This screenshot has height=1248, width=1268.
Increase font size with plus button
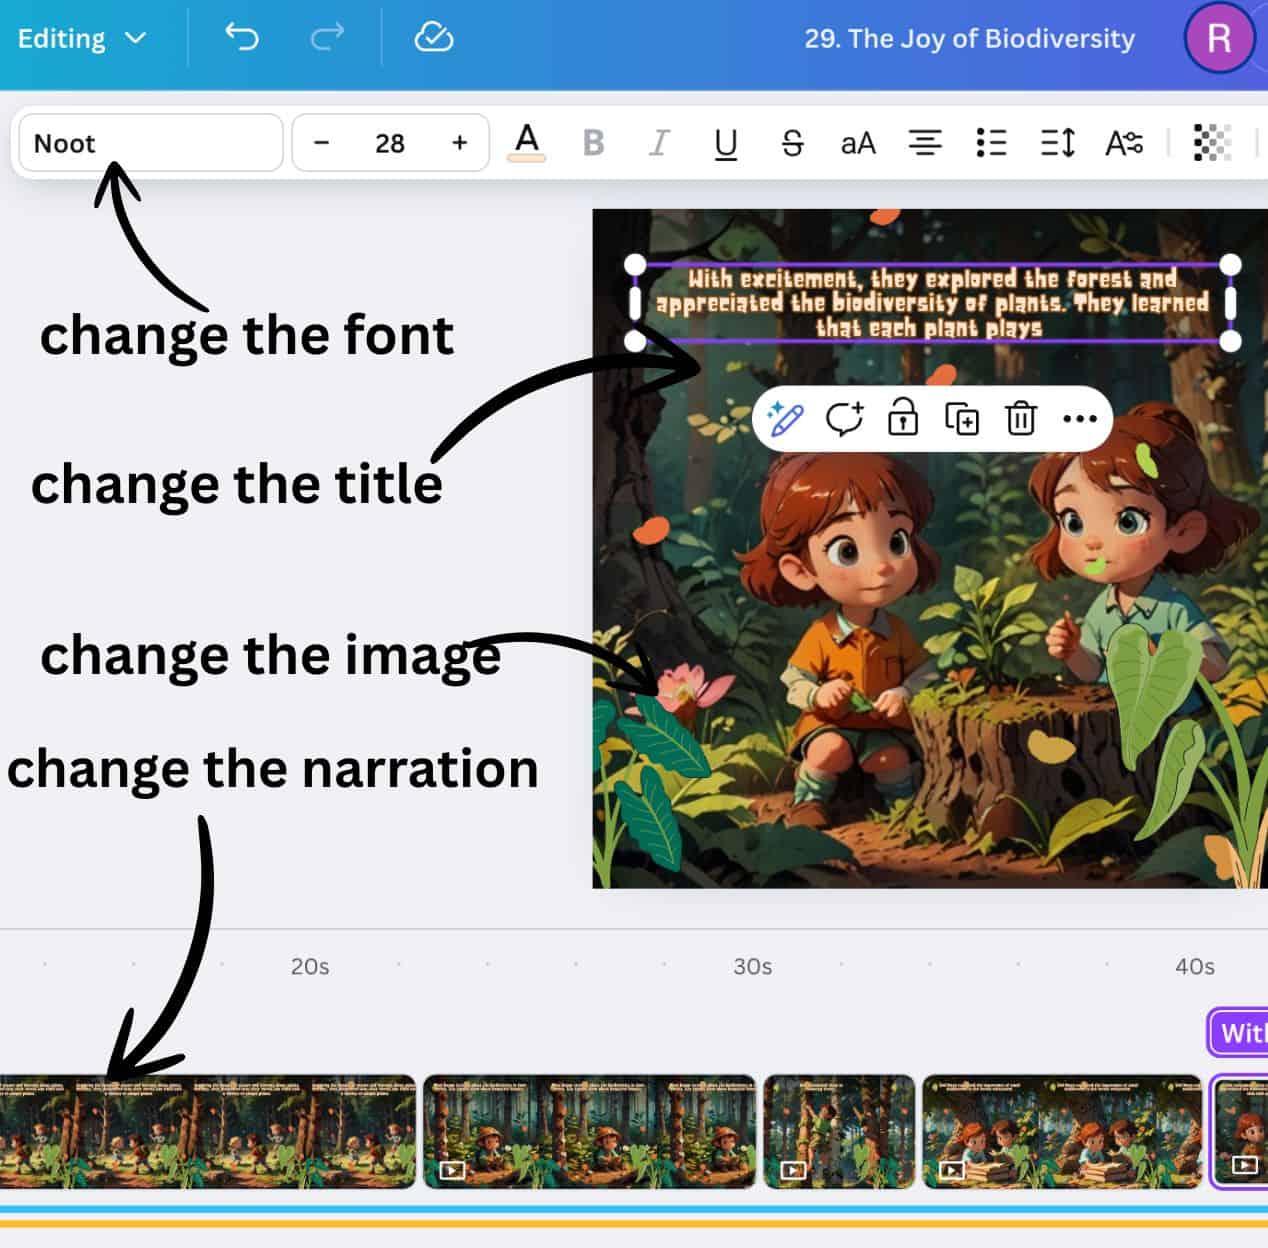(x=459, y=143)
